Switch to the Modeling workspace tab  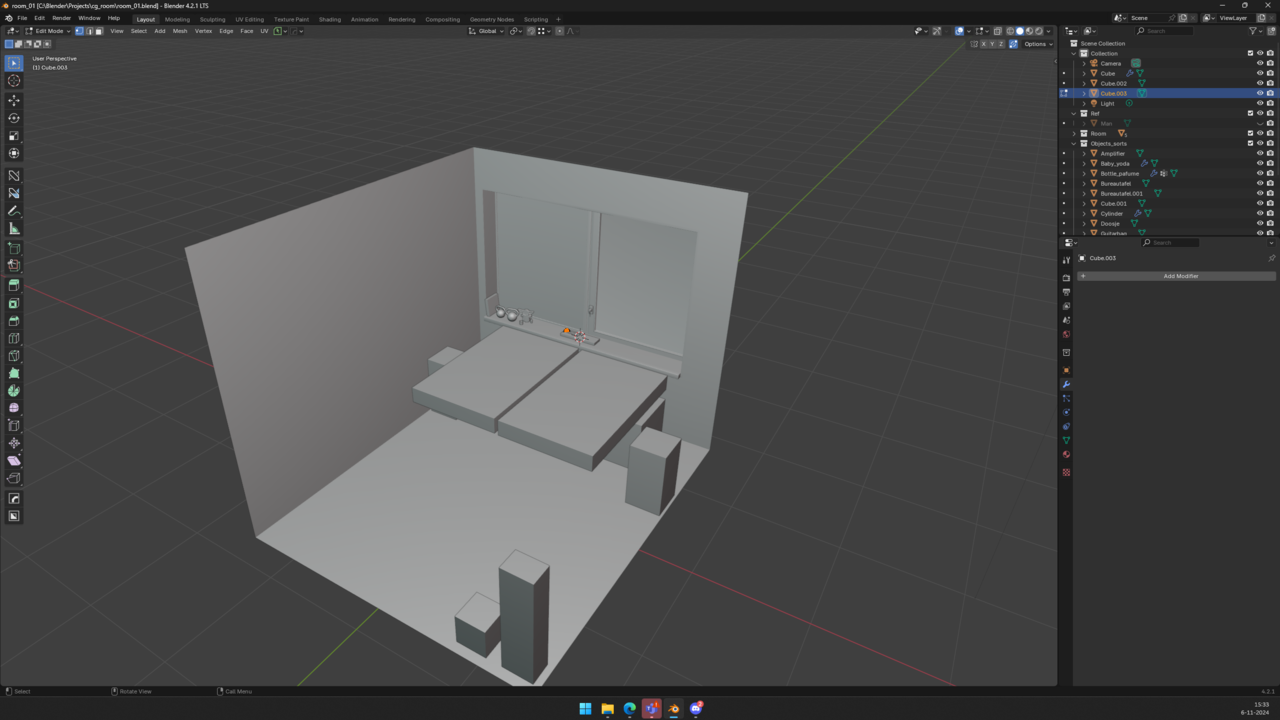coord(177,19)
